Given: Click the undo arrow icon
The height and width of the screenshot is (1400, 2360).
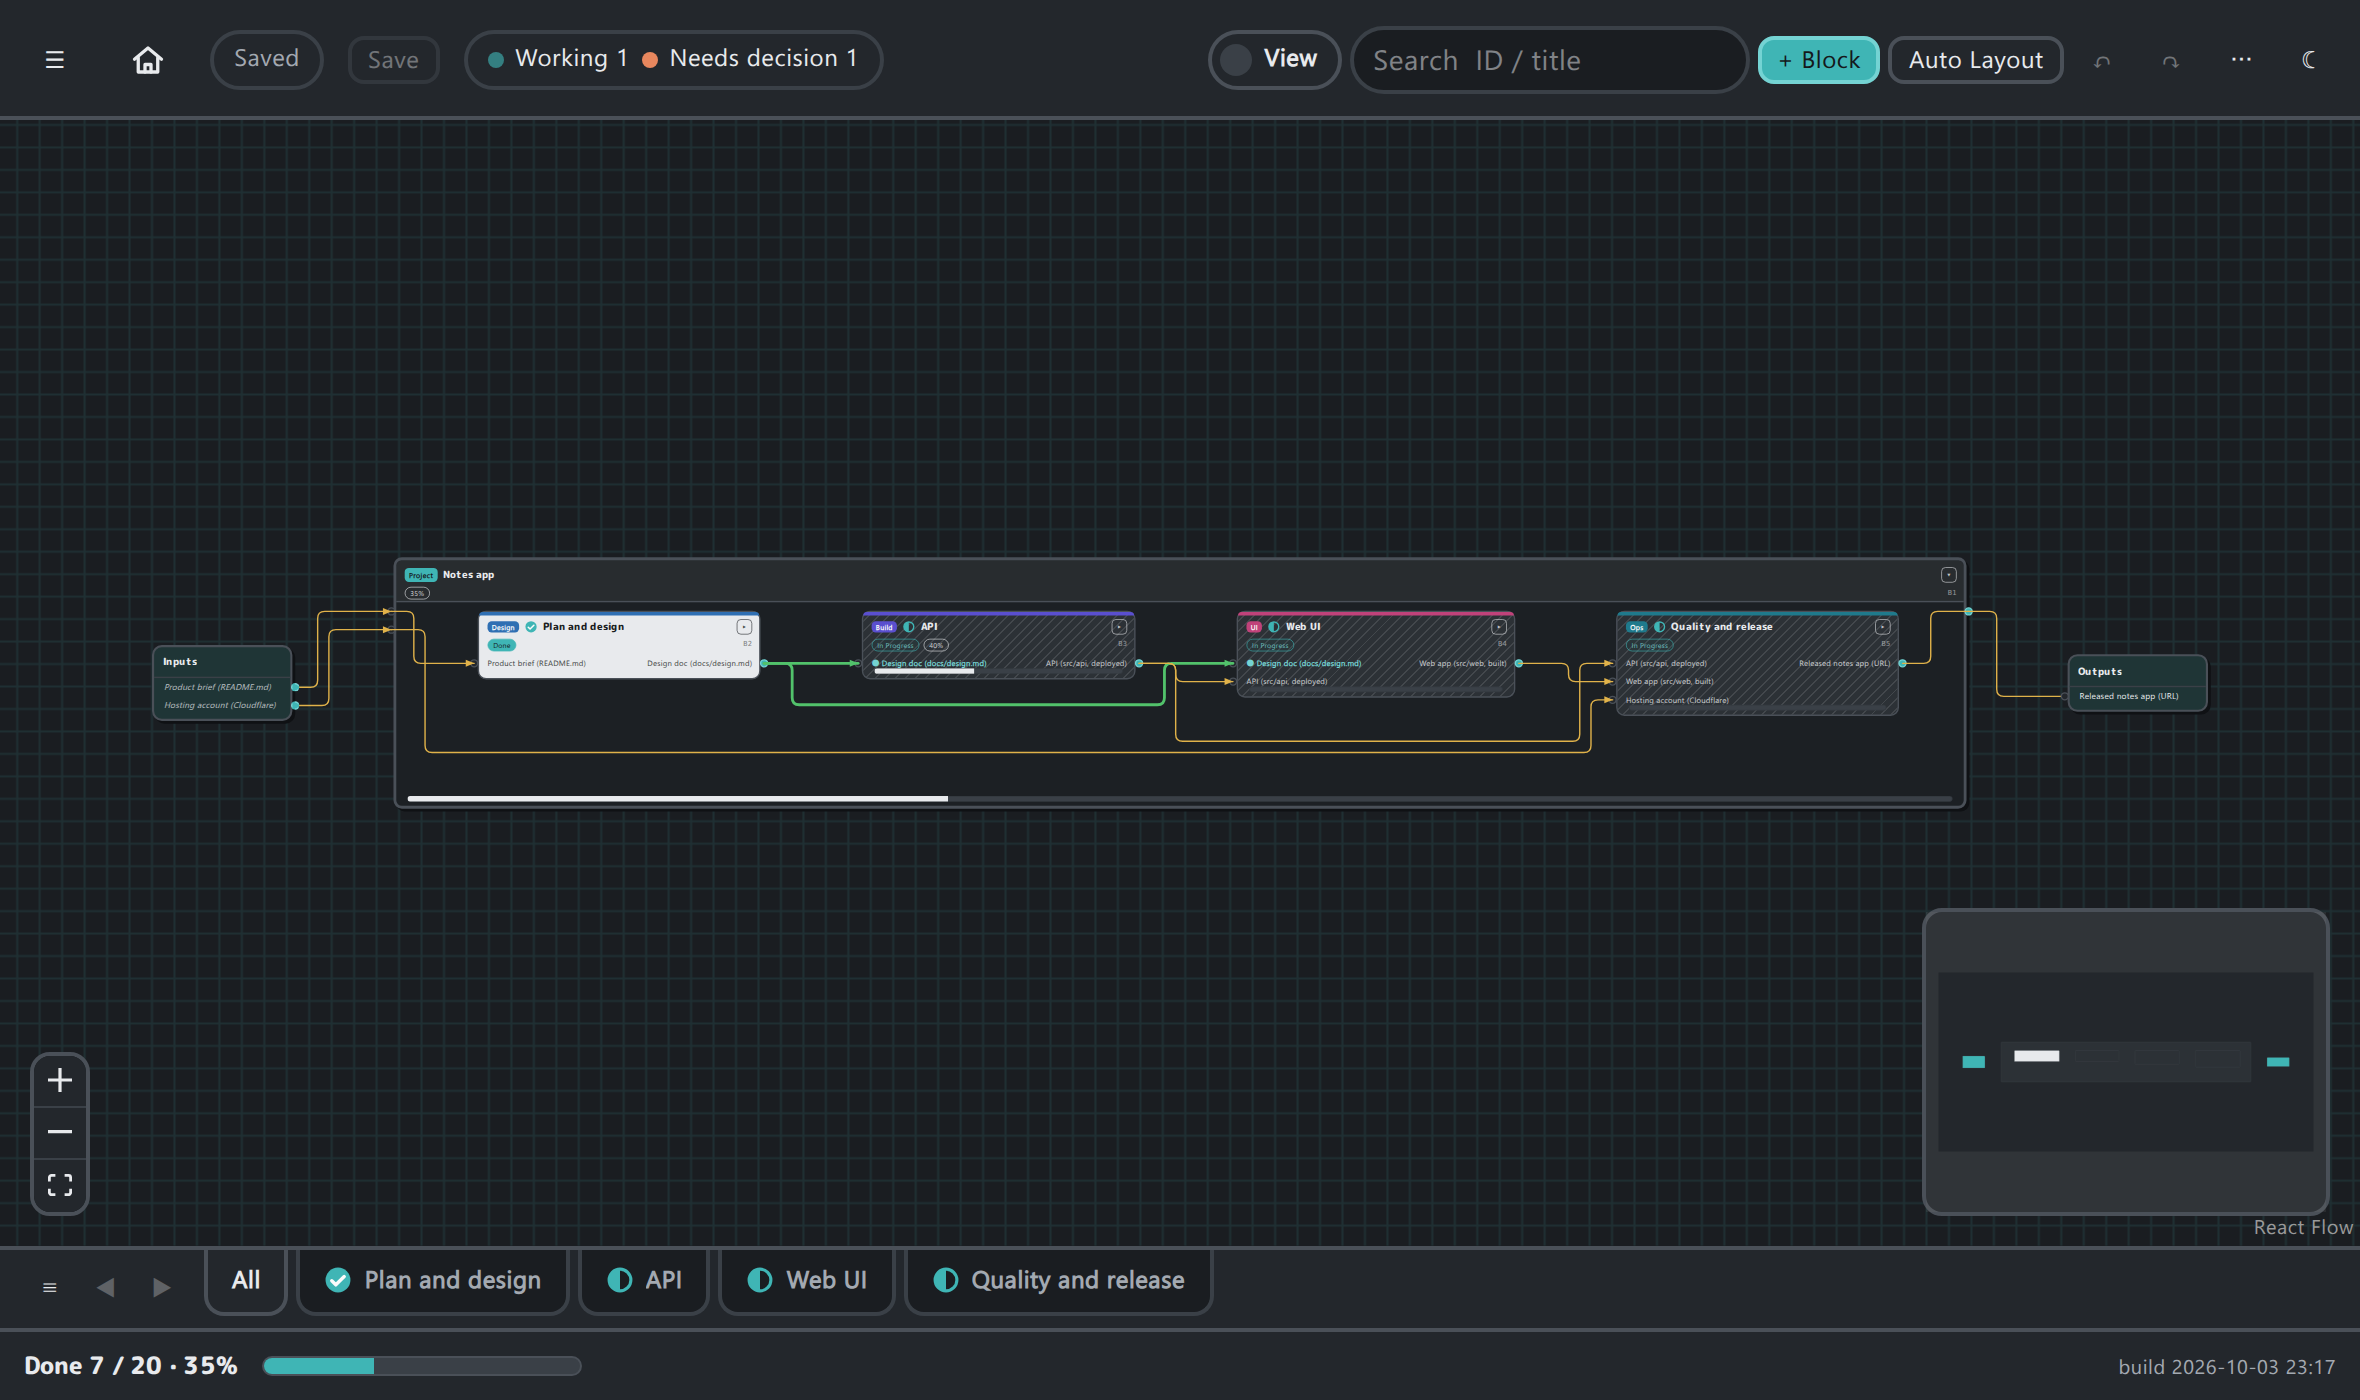Looking at the screenshot, I should (2102, 61).
